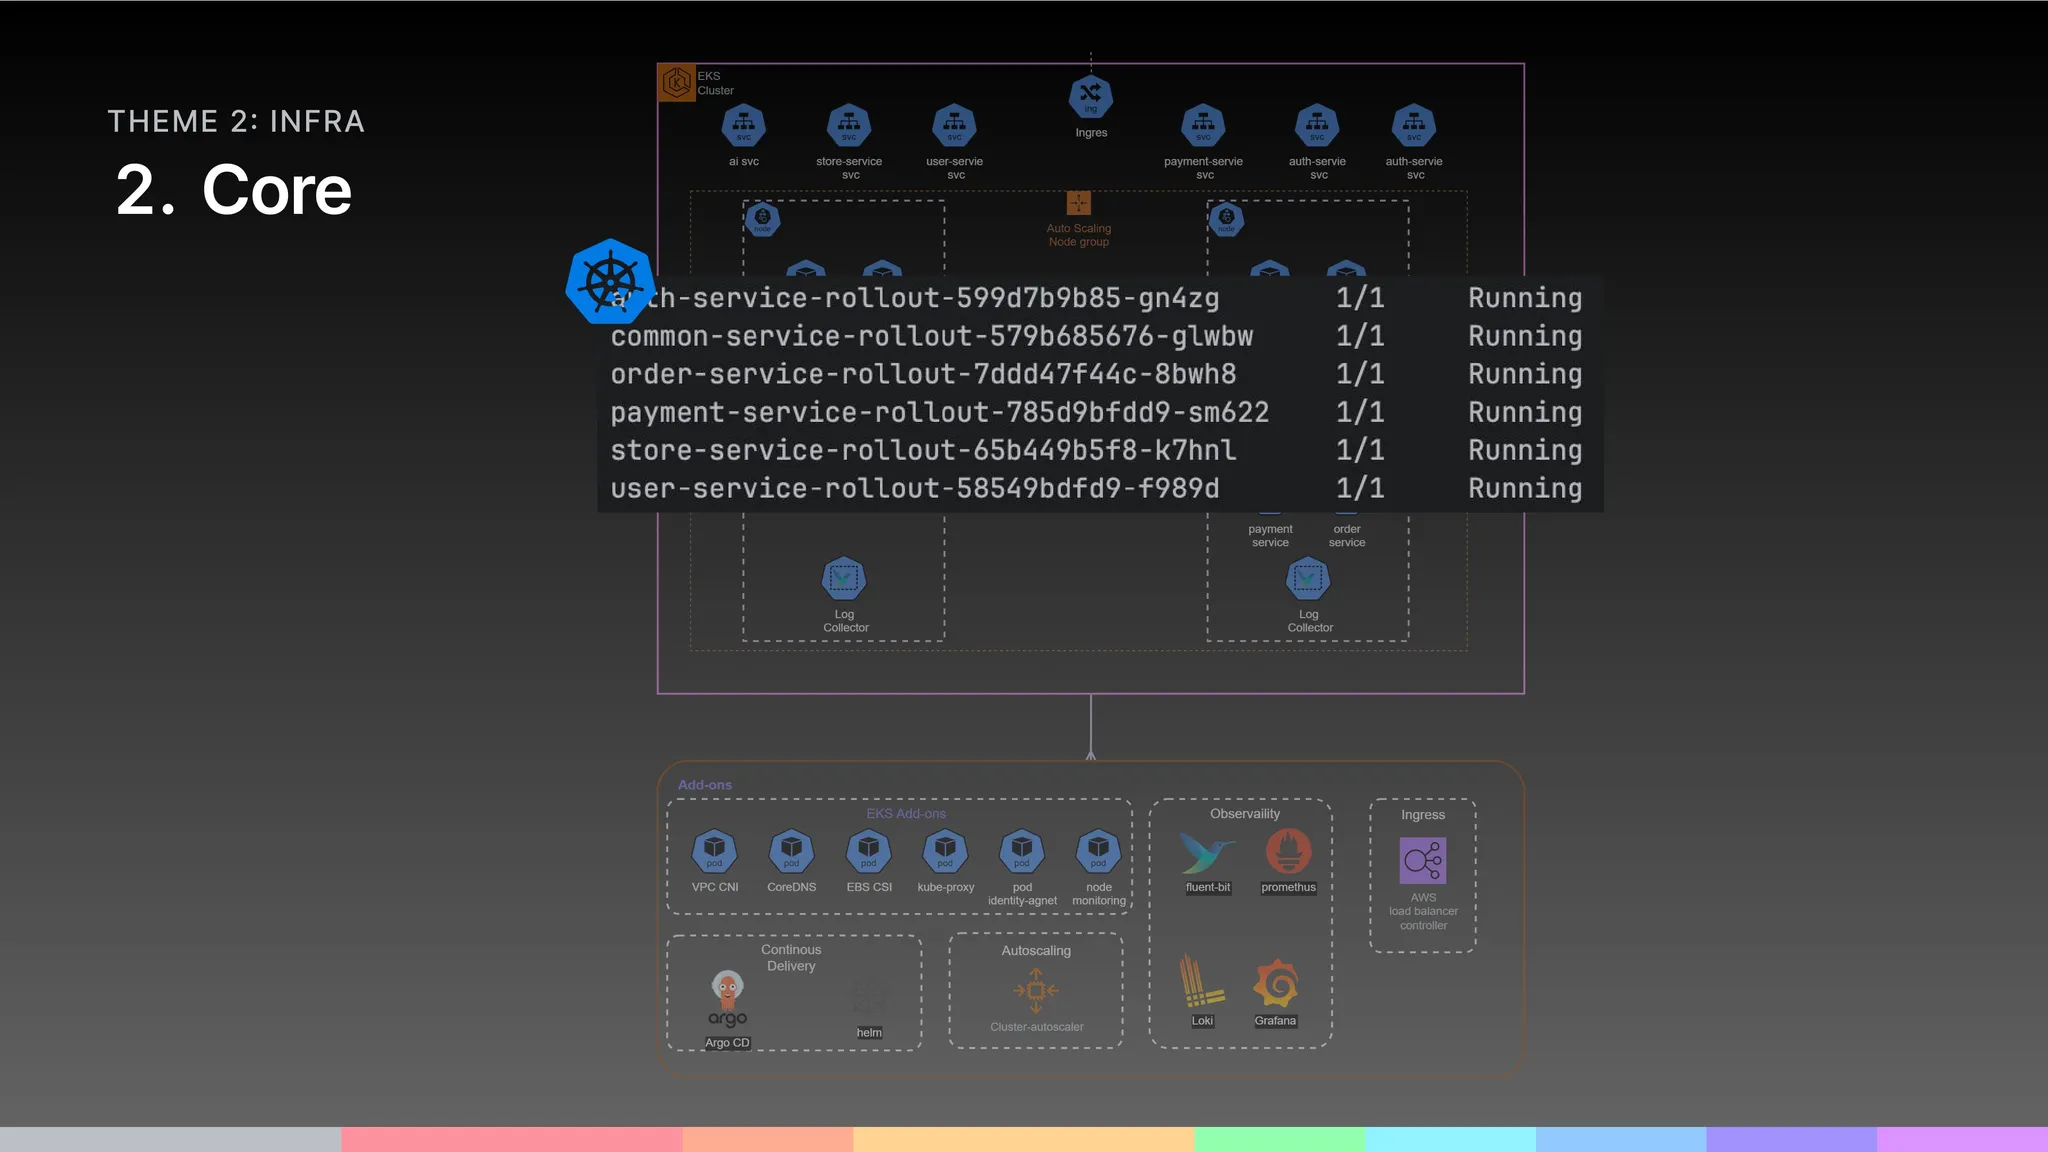
Task: Click the CoreDNS pod icon
Action: (x=791, y=851)
